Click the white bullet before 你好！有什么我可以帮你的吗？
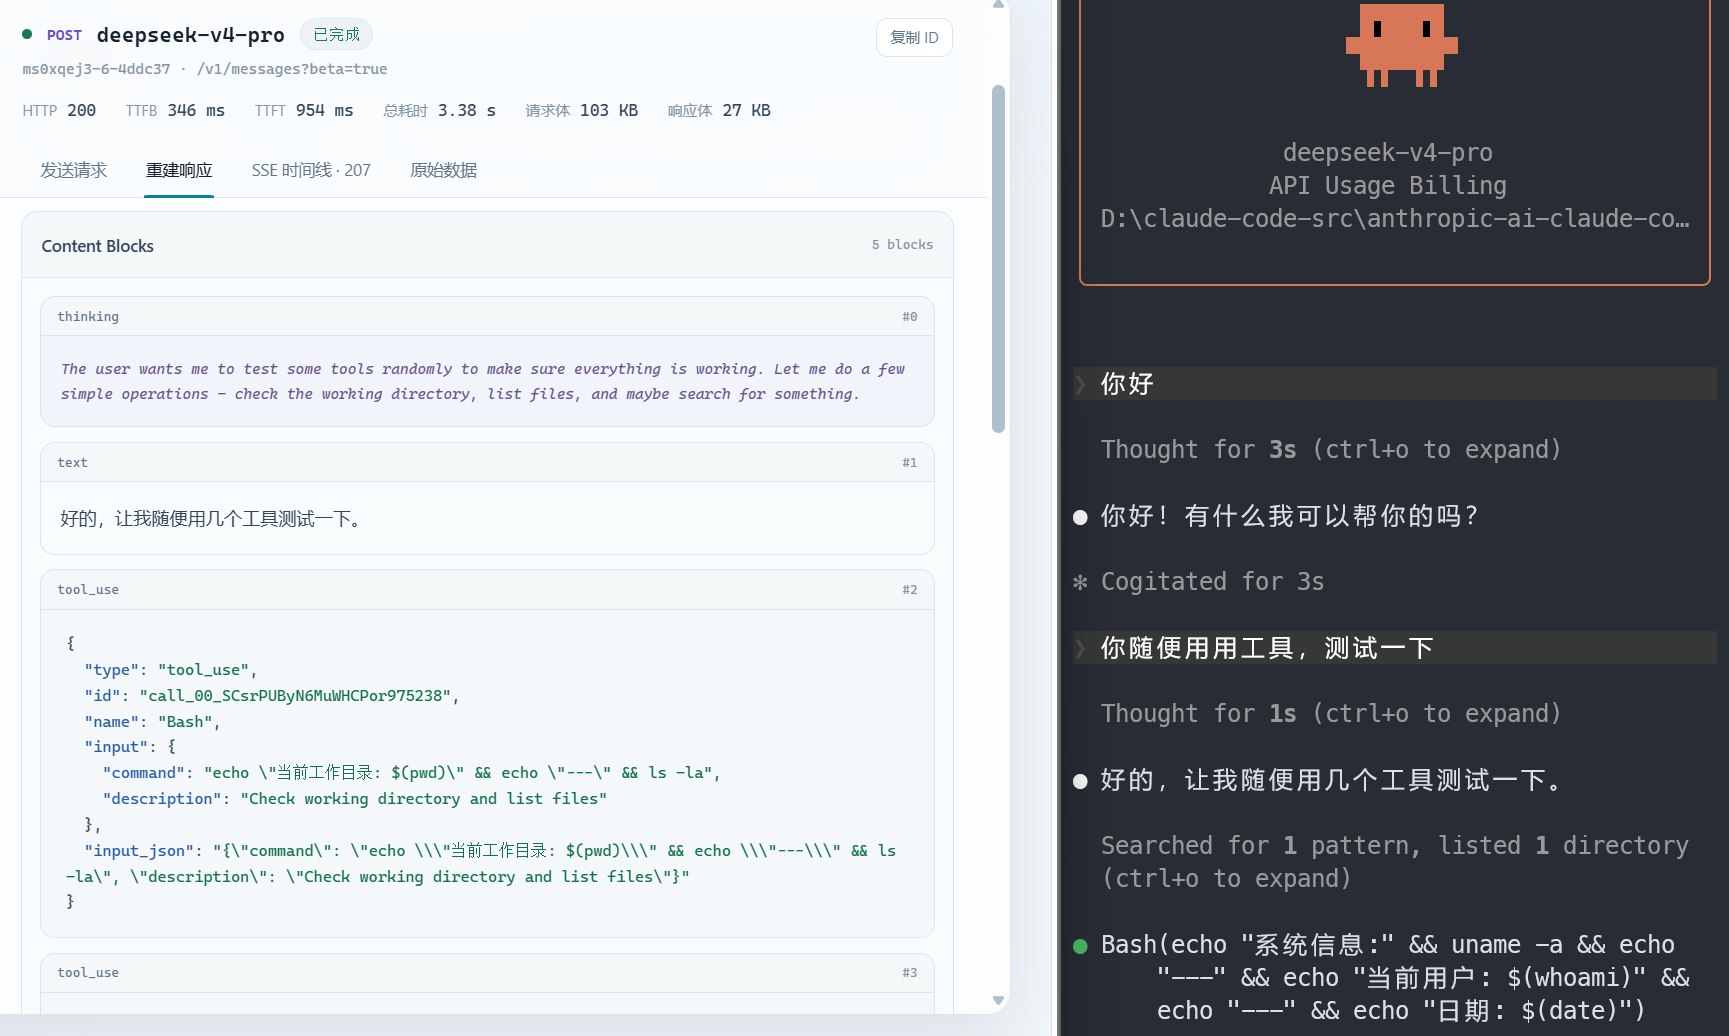This screenshot has height=1036, width=1729. coord(1080,517)
